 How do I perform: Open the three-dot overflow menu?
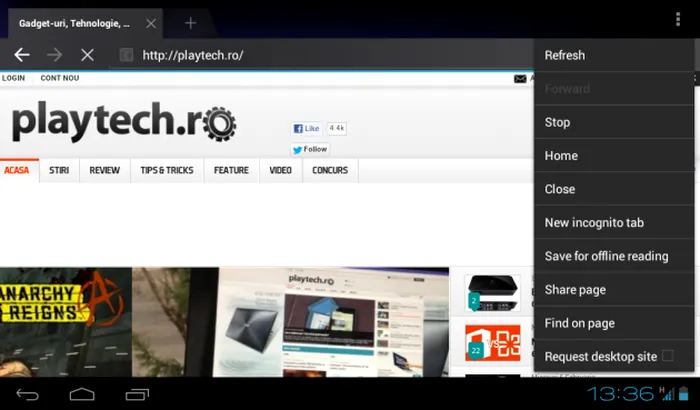(678, 19)
